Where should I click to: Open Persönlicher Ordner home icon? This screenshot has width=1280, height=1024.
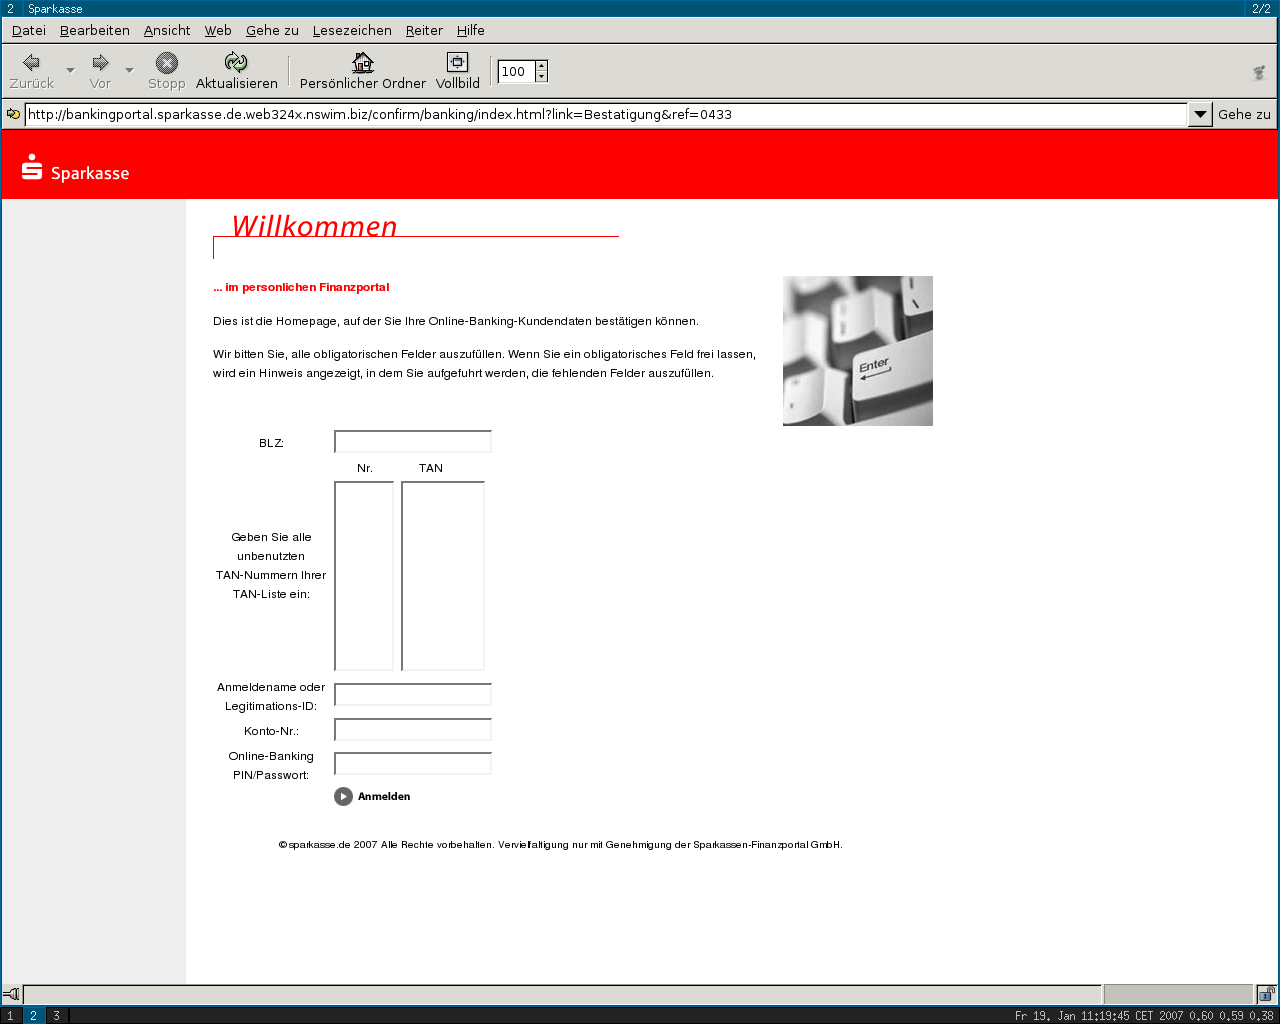tap(363, 62)
